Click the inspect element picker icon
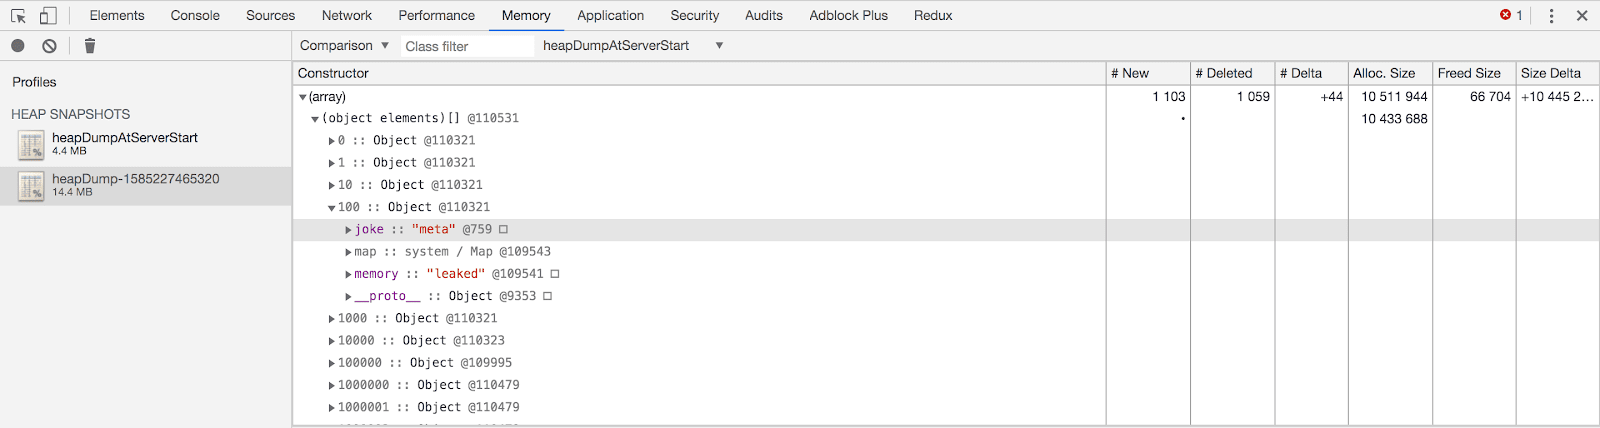 click(18, 16)
